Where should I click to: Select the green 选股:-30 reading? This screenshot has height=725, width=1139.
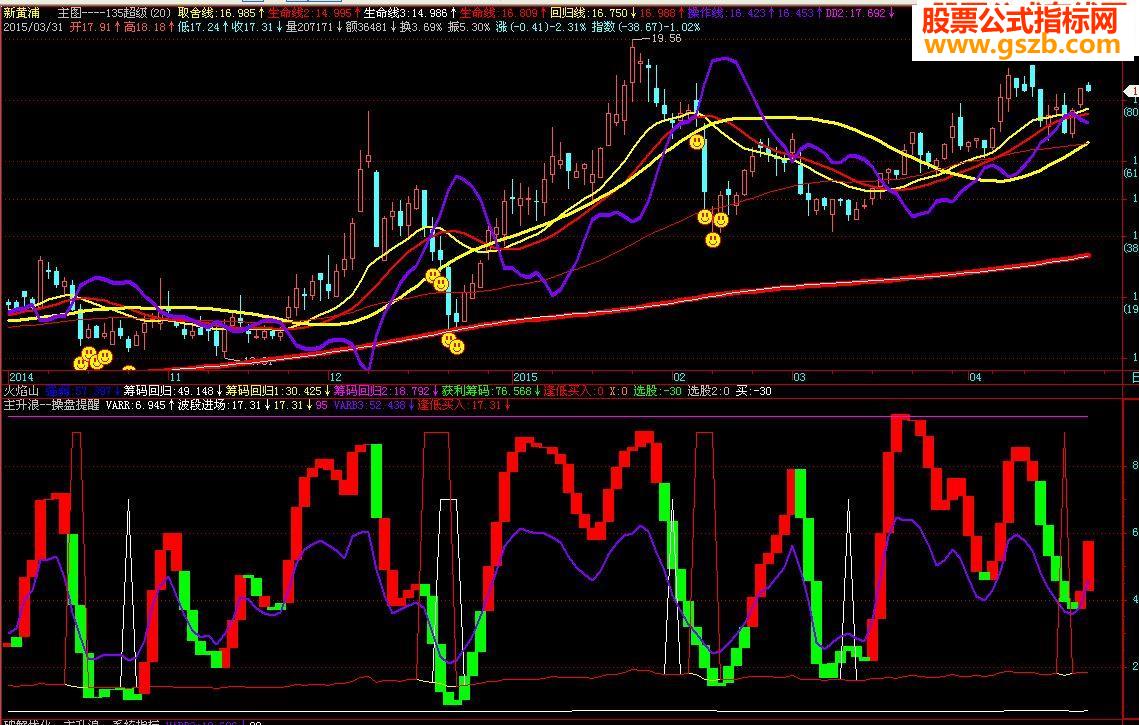click(x=657, y=391)
